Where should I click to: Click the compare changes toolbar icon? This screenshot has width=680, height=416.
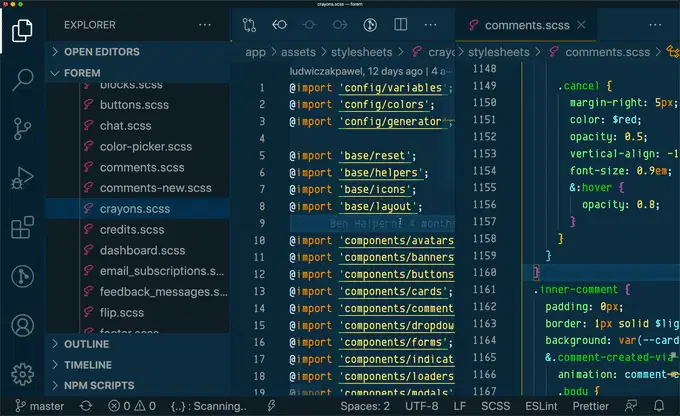(249, 25)
